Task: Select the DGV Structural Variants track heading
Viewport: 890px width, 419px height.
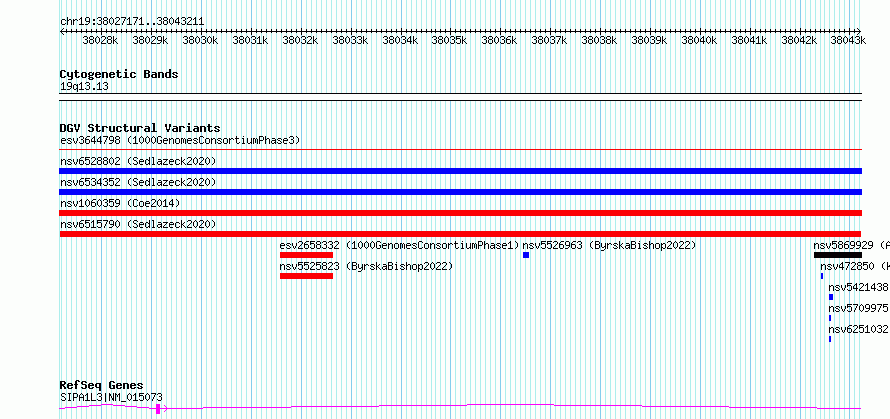Action: [140, 128]
